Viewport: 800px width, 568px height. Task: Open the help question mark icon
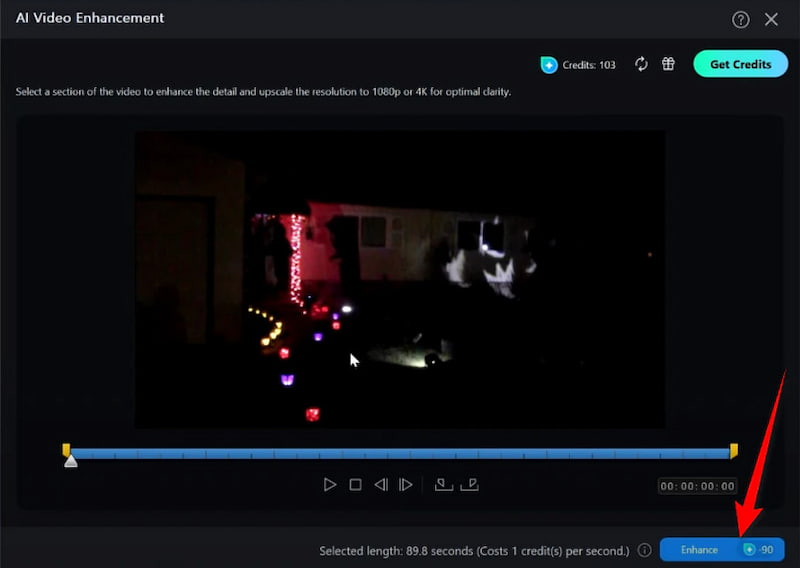tap(740, 20)
